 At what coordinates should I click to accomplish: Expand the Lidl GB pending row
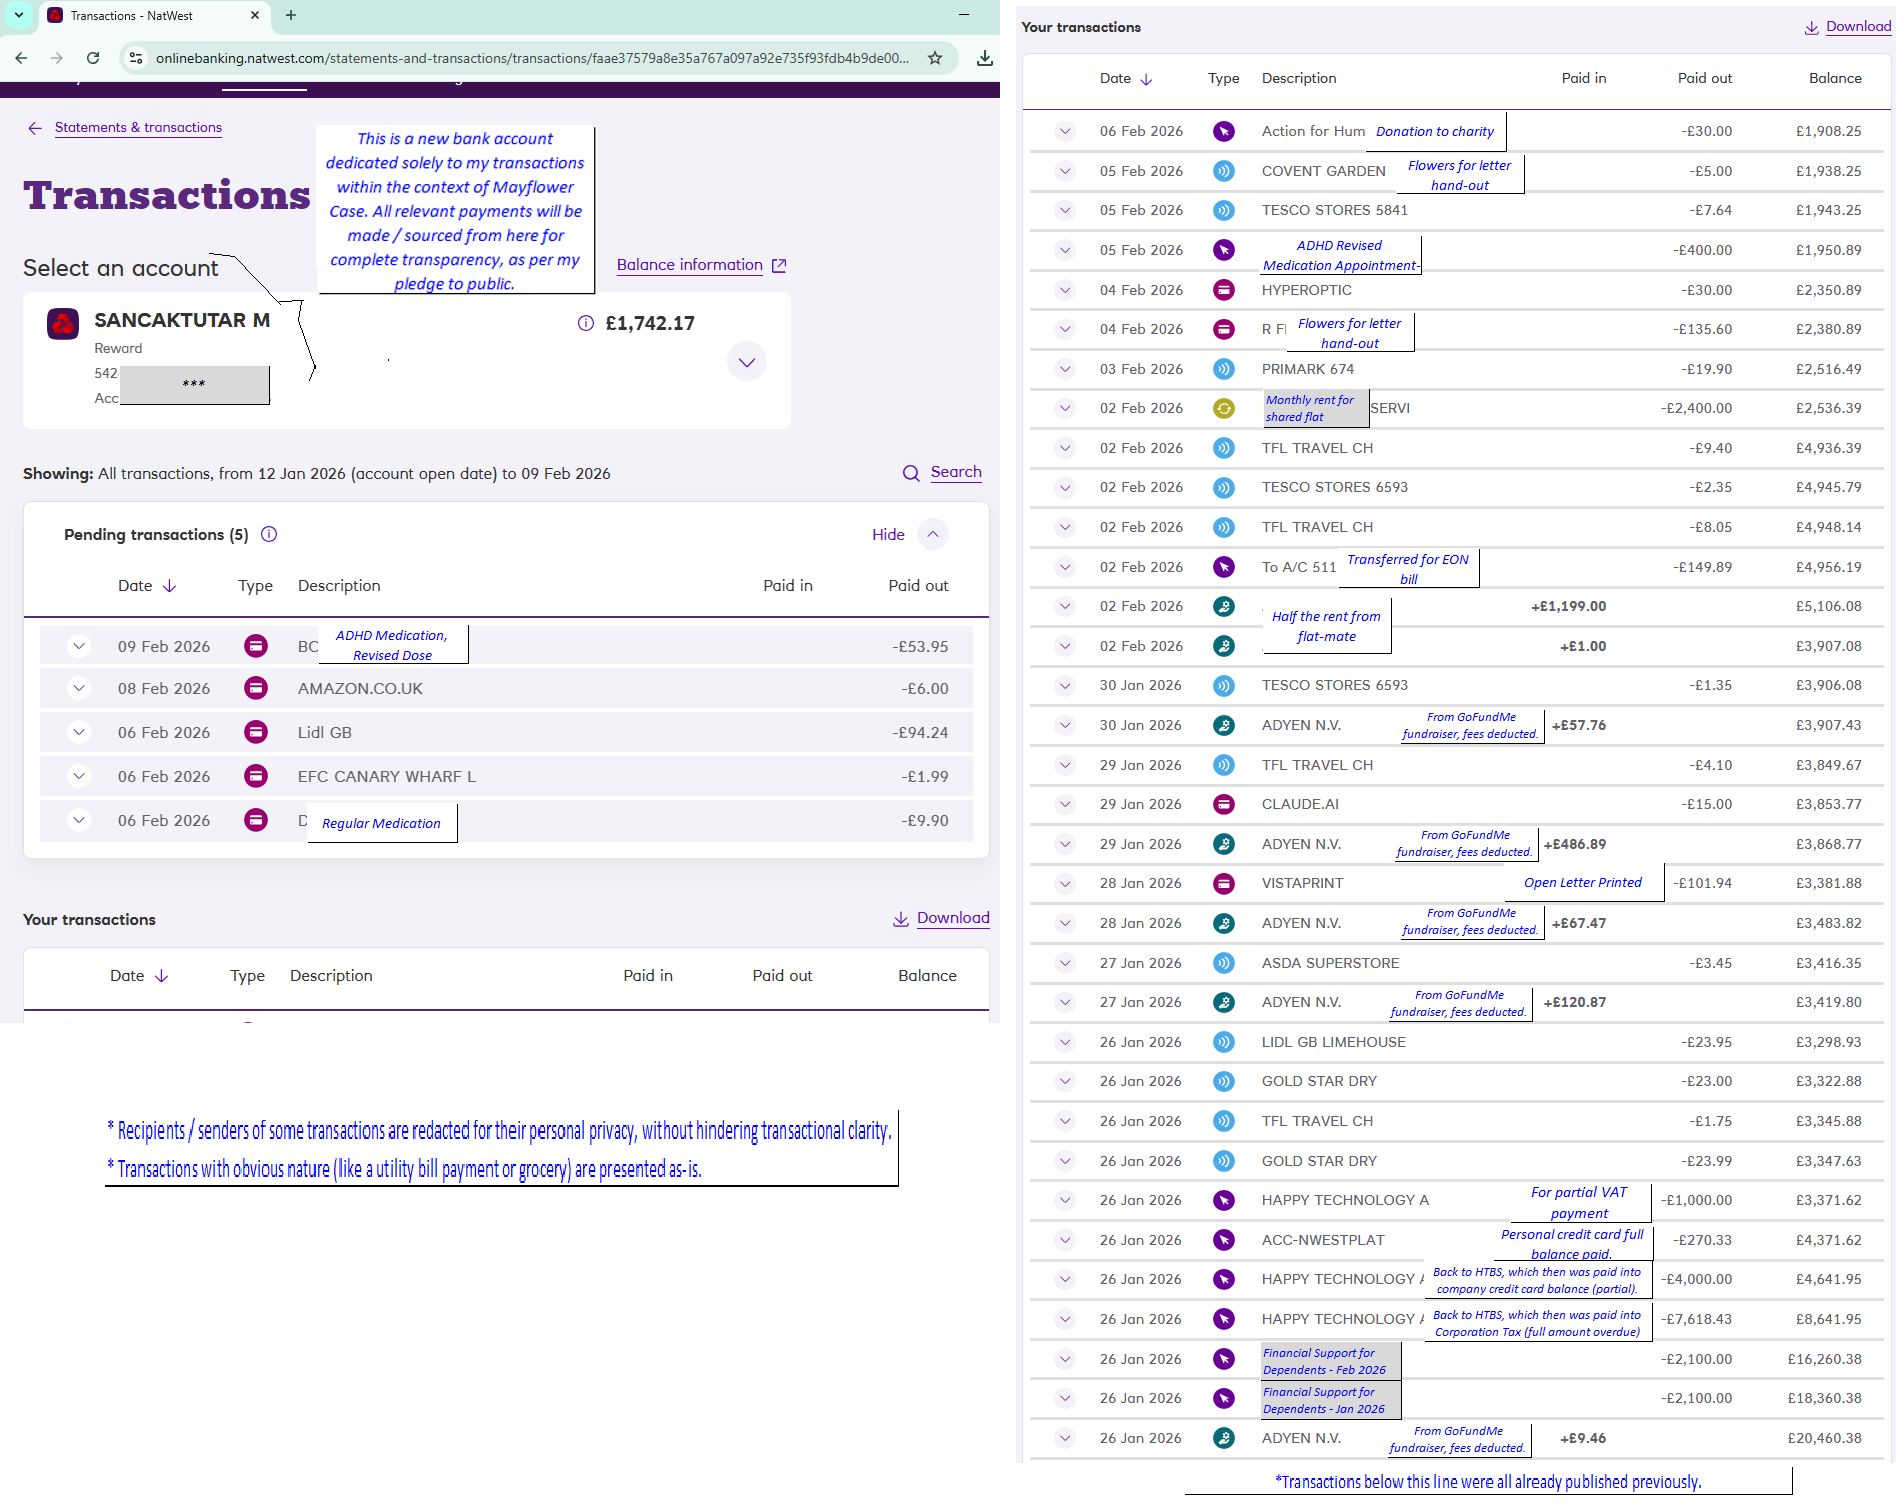click(79, 732)
